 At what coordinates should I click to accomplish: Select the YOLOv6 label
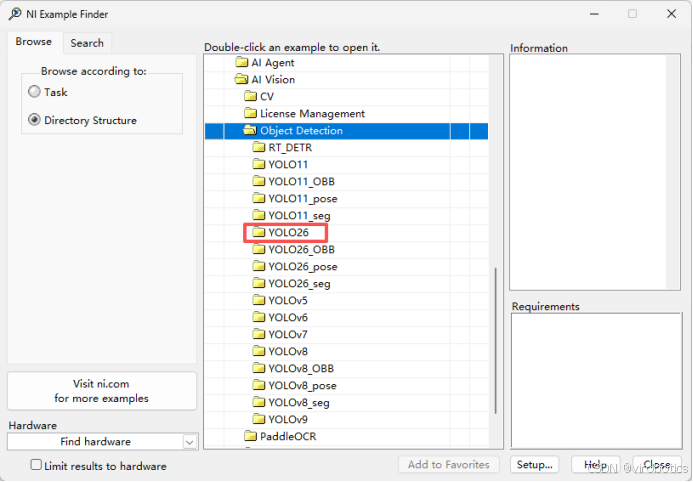[288, 318]
